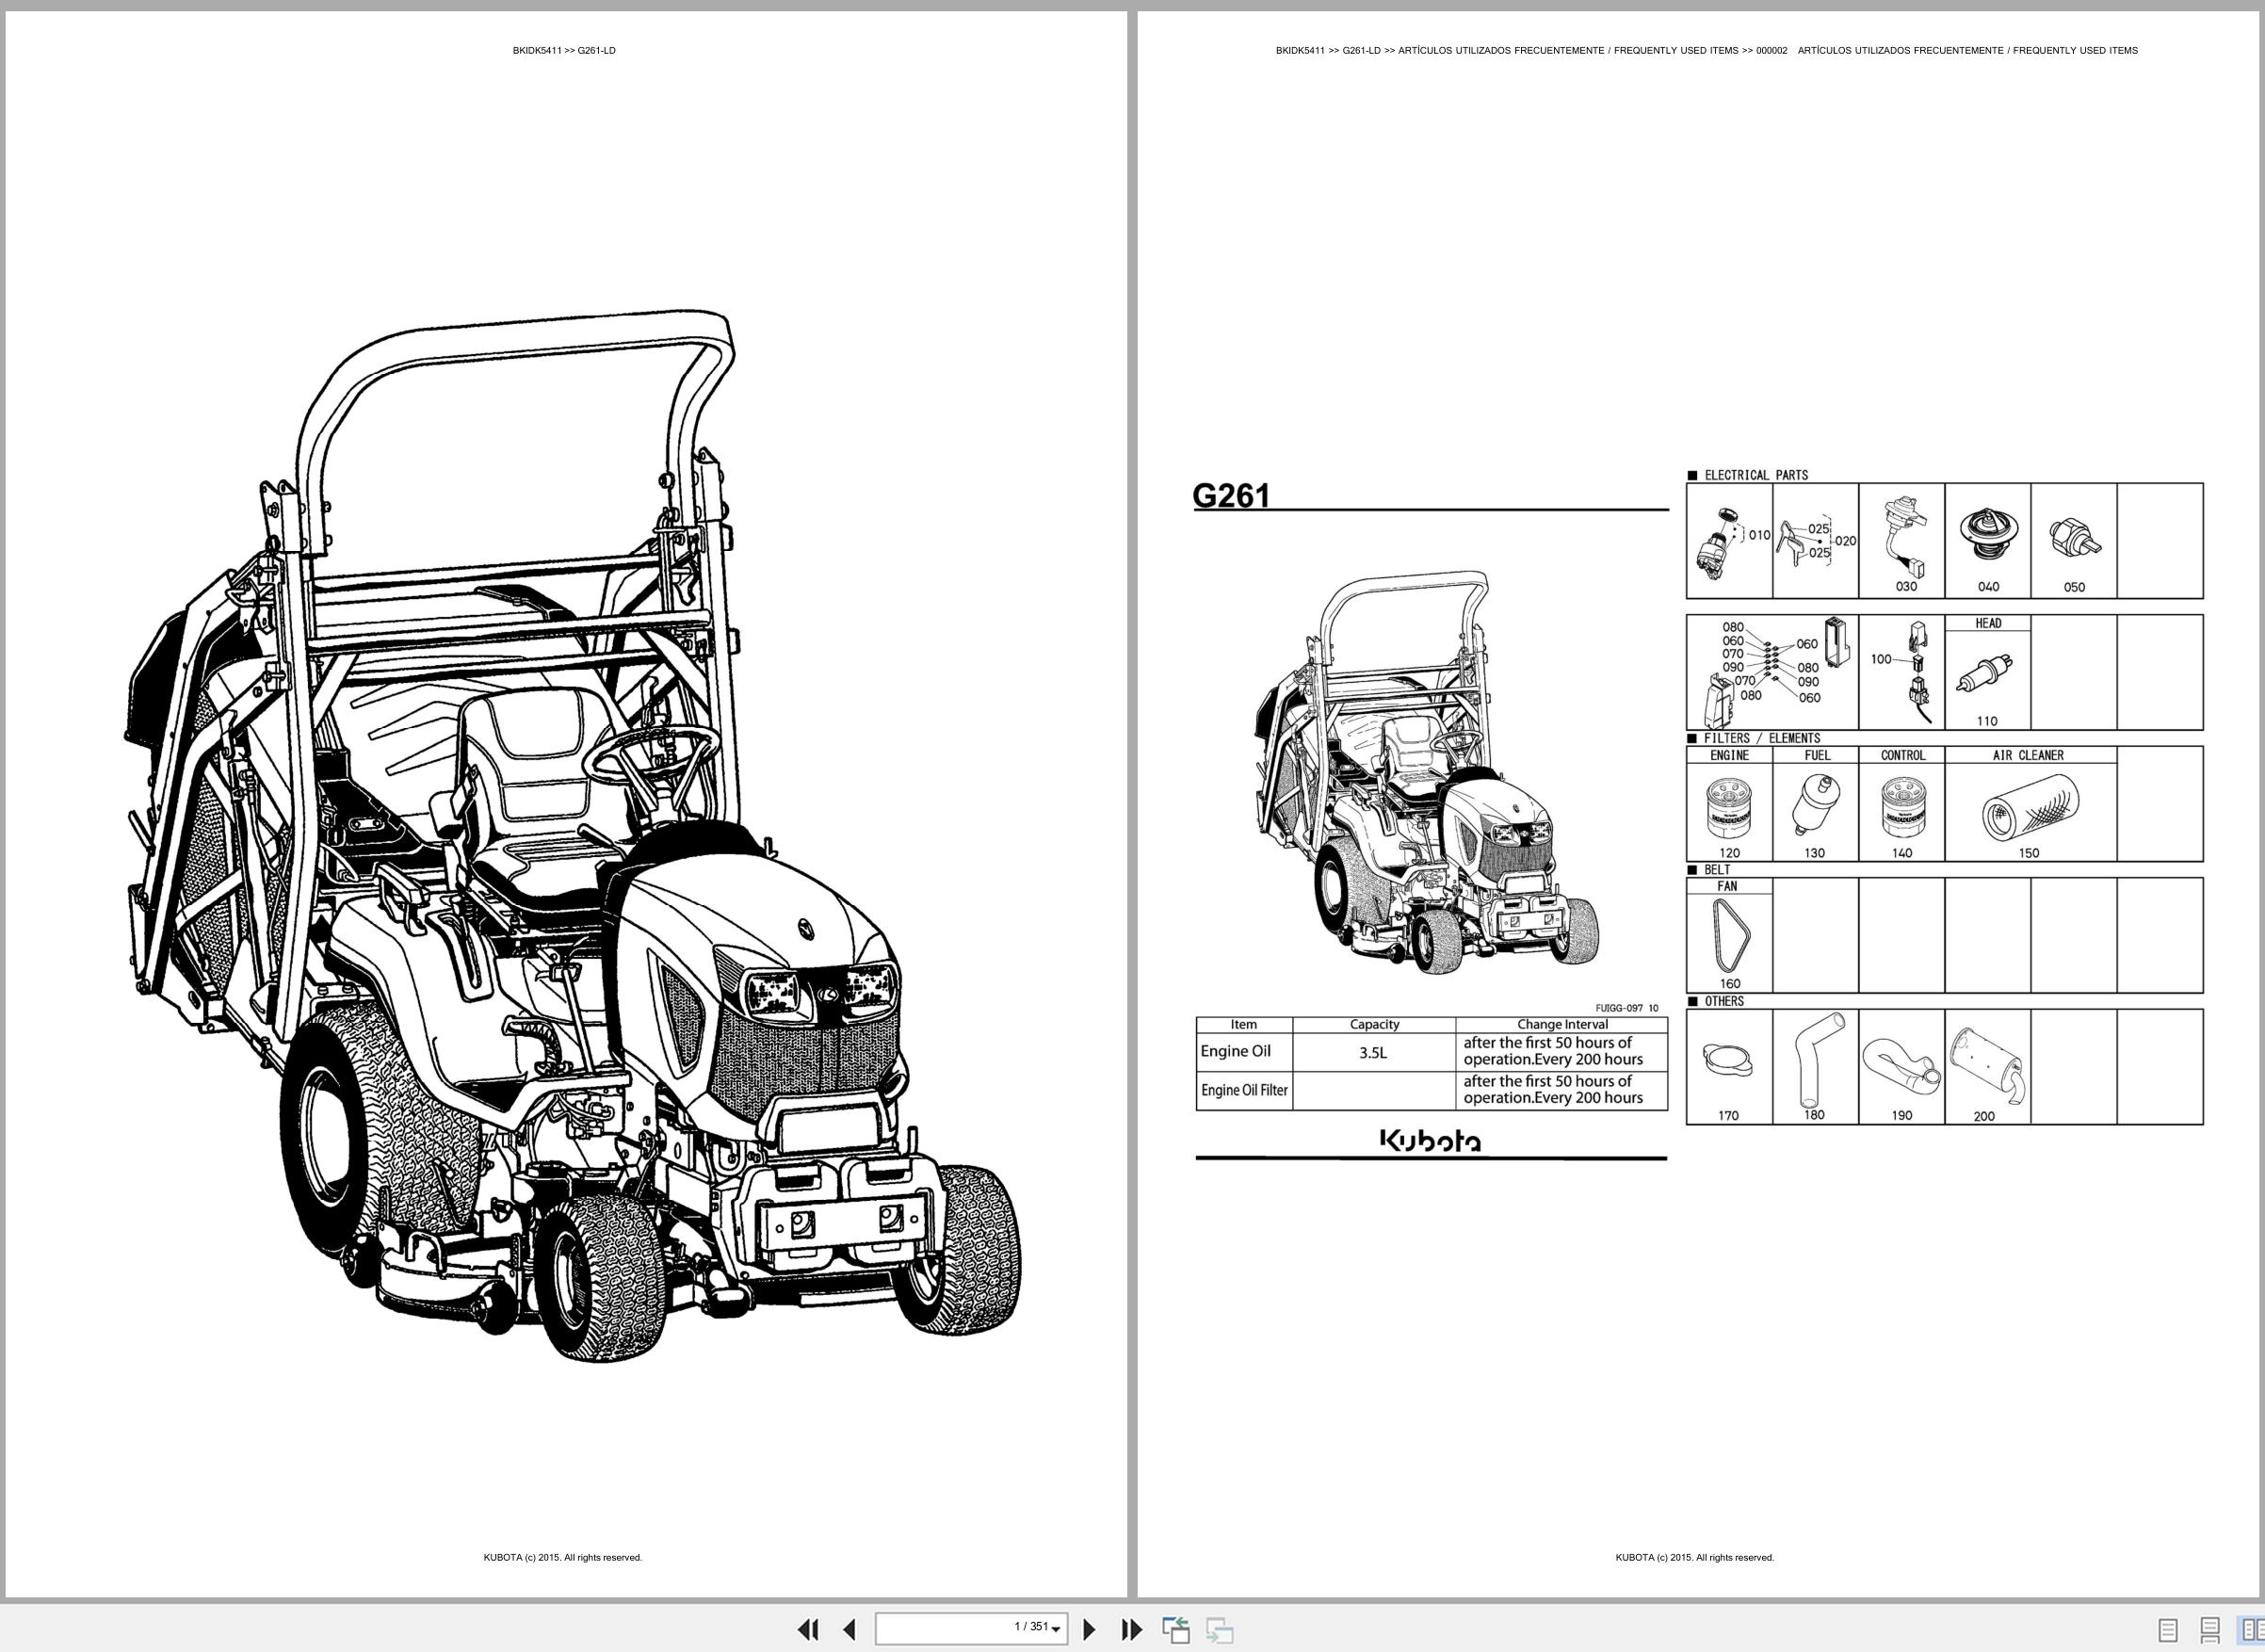This screenshot has height=1652, width=2265.
Task: Click the Kubota logo below the table
Action: point(1431,1141)
